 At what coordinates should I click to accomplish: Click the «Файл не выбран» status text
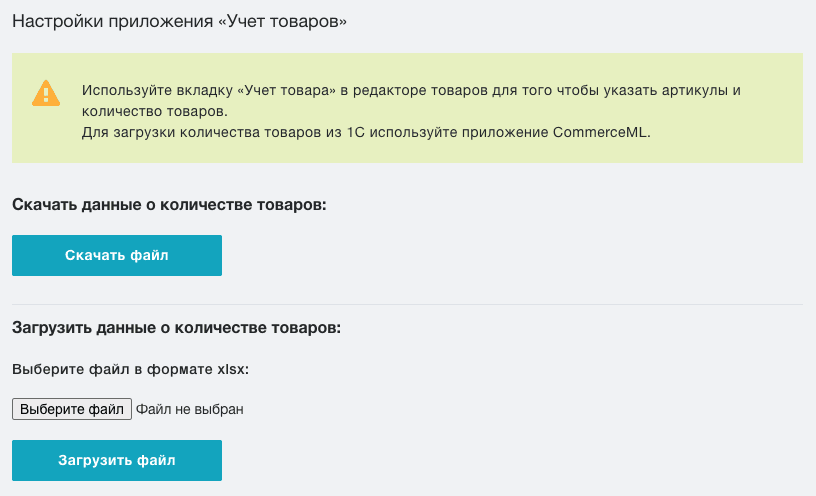pos(189,410)
